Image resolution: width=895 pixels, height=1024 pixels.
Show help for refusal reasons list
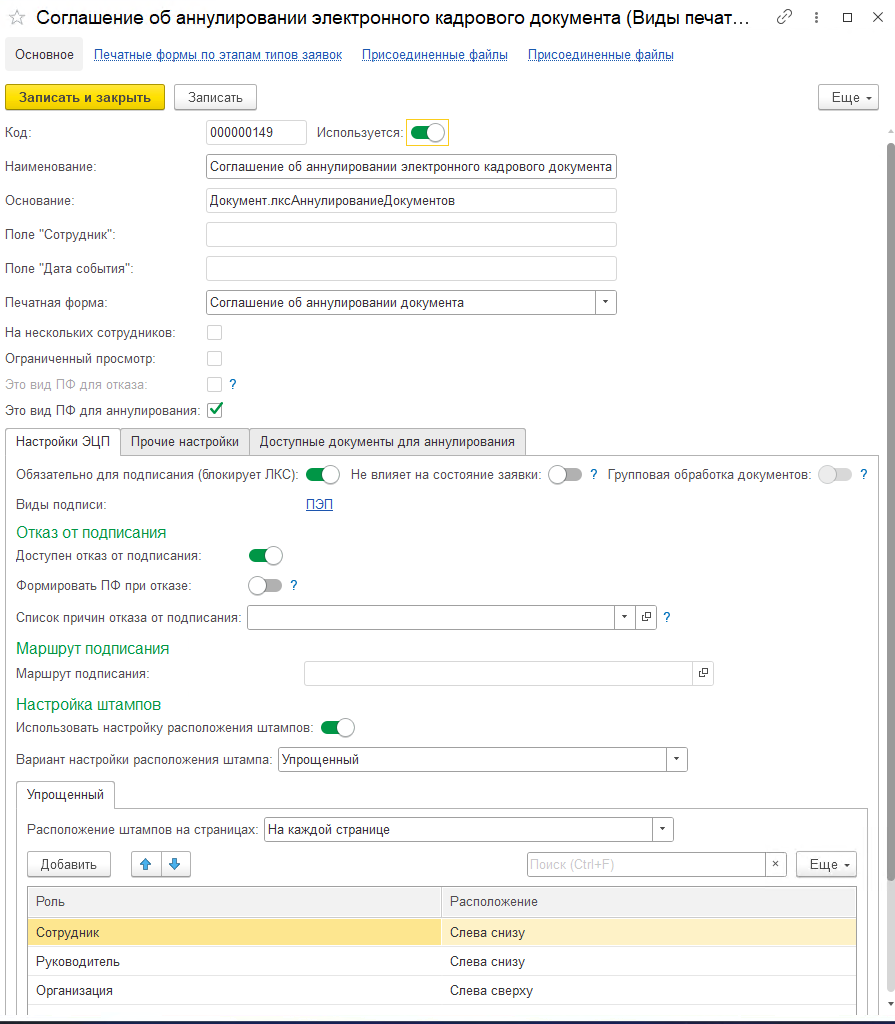point(667,617)
